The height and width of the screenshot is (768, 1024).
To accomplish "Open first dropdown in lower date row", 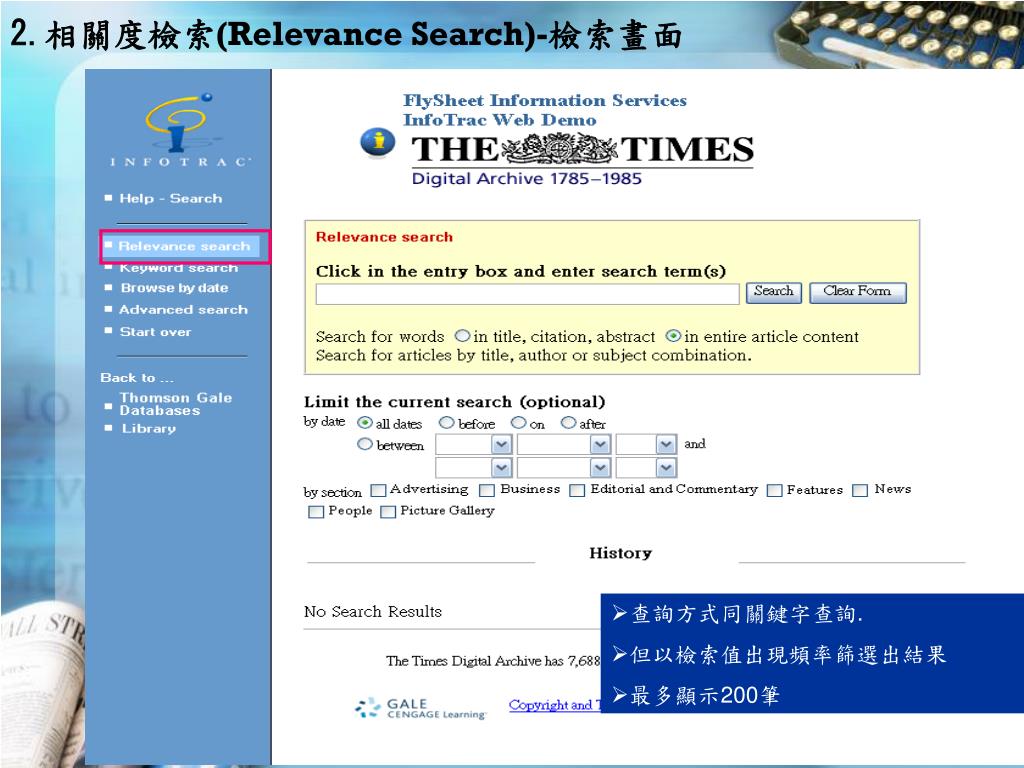I will pyautogui.click(x=473, y=468).
